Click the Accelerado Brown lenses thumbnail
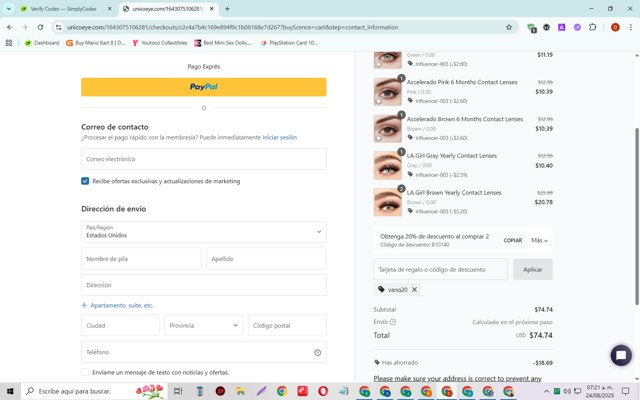This screenshot has width=640, height=400. coord(387,129)
